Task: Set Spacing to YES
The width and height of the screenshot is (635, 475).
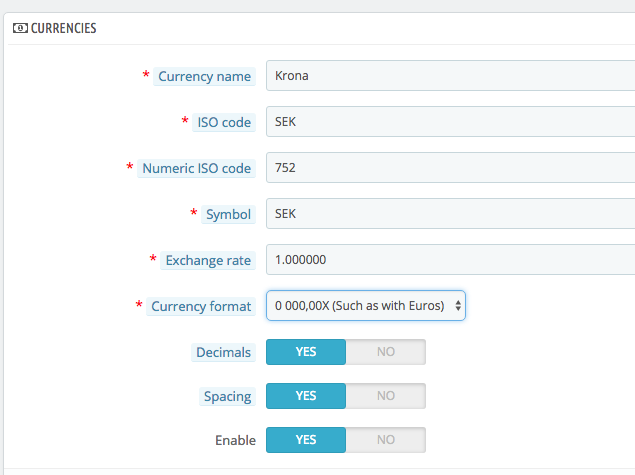Action: point(306,396)
